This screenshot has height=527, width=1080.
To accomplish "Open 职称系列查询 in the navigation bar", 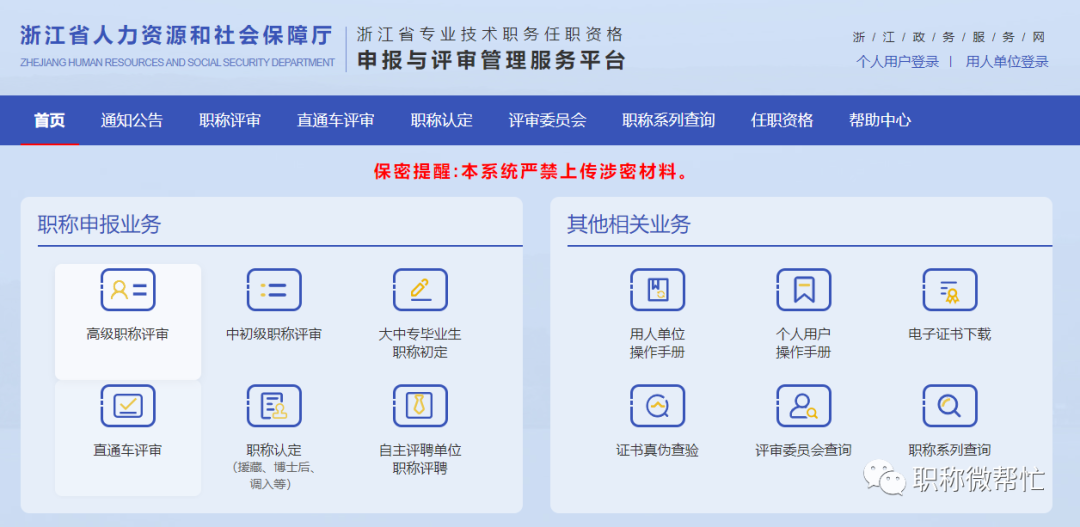I will (x=668, y=120).
